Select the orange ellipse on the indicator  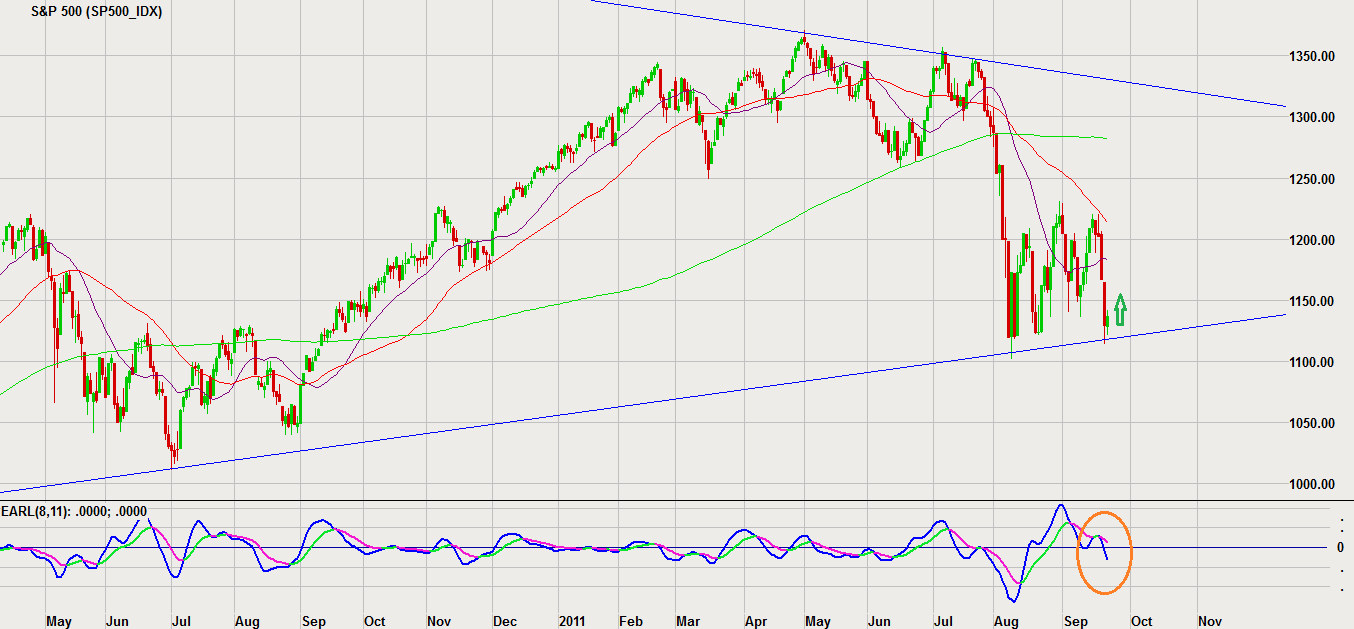1104,552
